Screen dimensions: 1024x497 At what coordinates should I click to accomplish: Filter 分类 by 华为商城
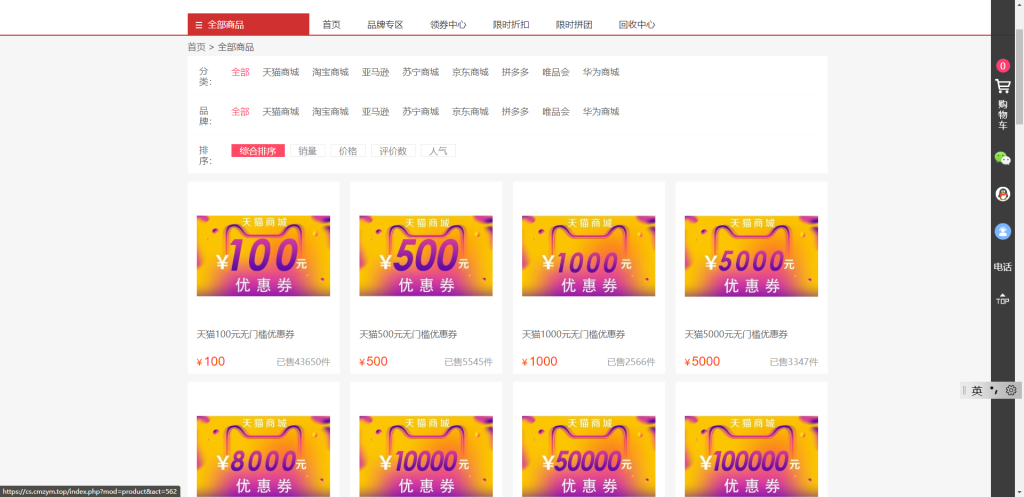click(601, 72)
